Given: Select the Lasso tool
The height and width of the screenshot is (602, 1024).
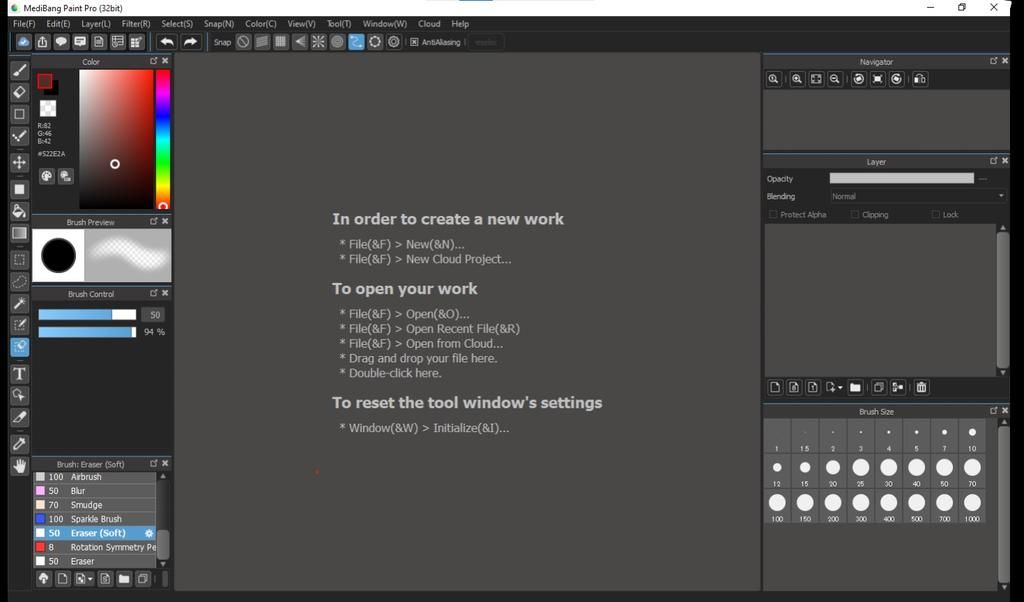Looking at the screenshot, I should (20, 281).
